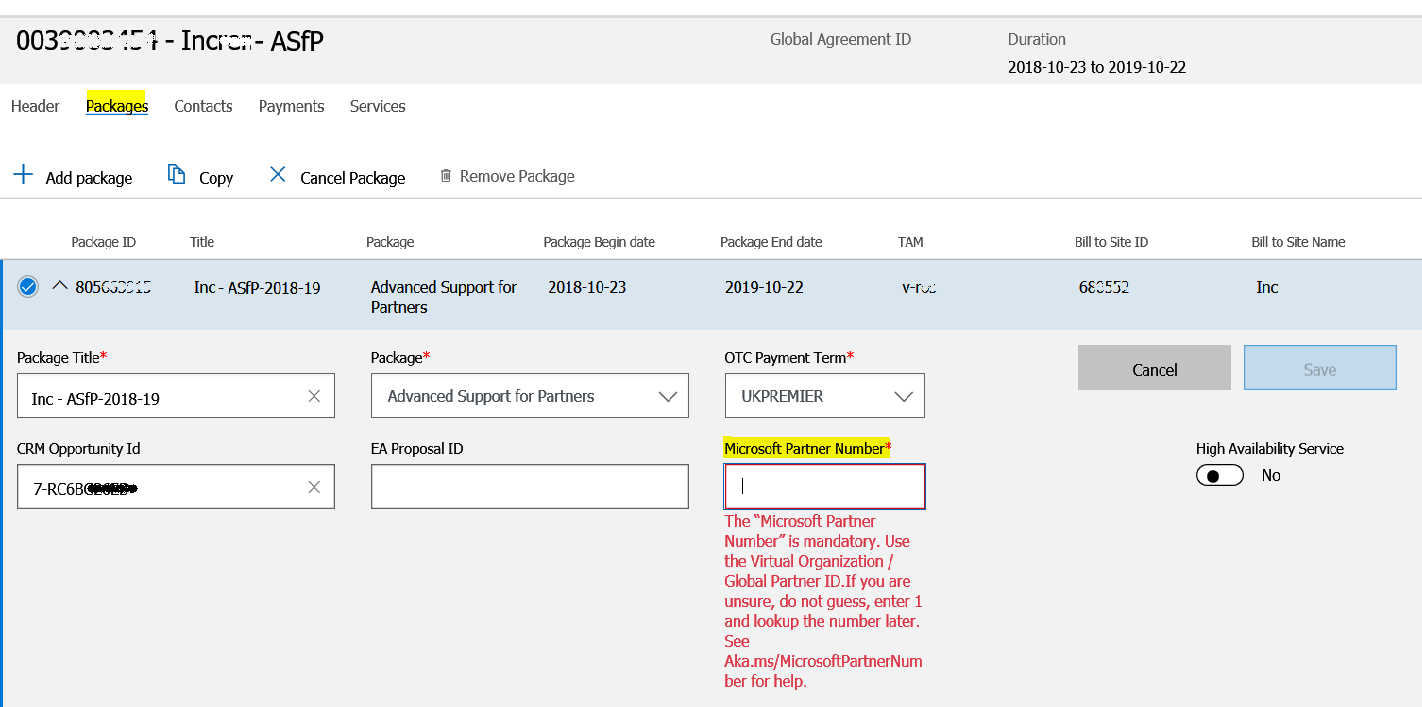This screenshot has width=1422, height=707.
Task: Clear the CRM Opportunity Id with X
Action: (314, 487)
